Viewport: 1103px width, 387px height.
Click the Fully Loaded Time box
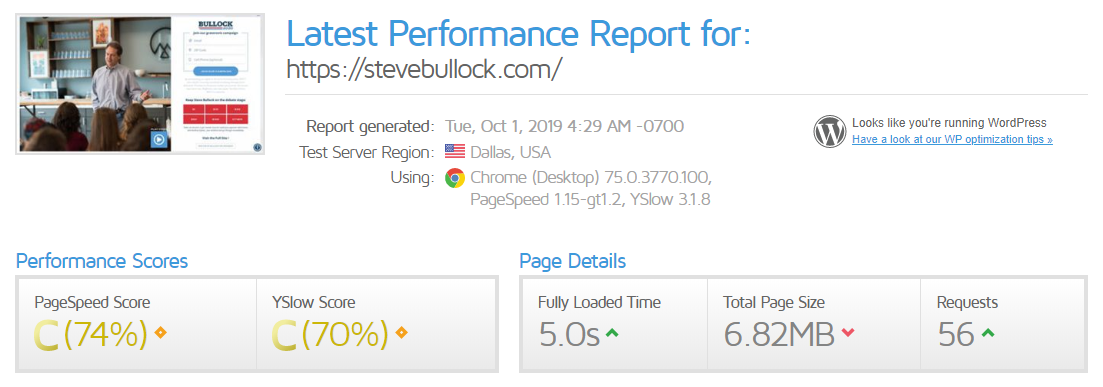pos(615,324)
